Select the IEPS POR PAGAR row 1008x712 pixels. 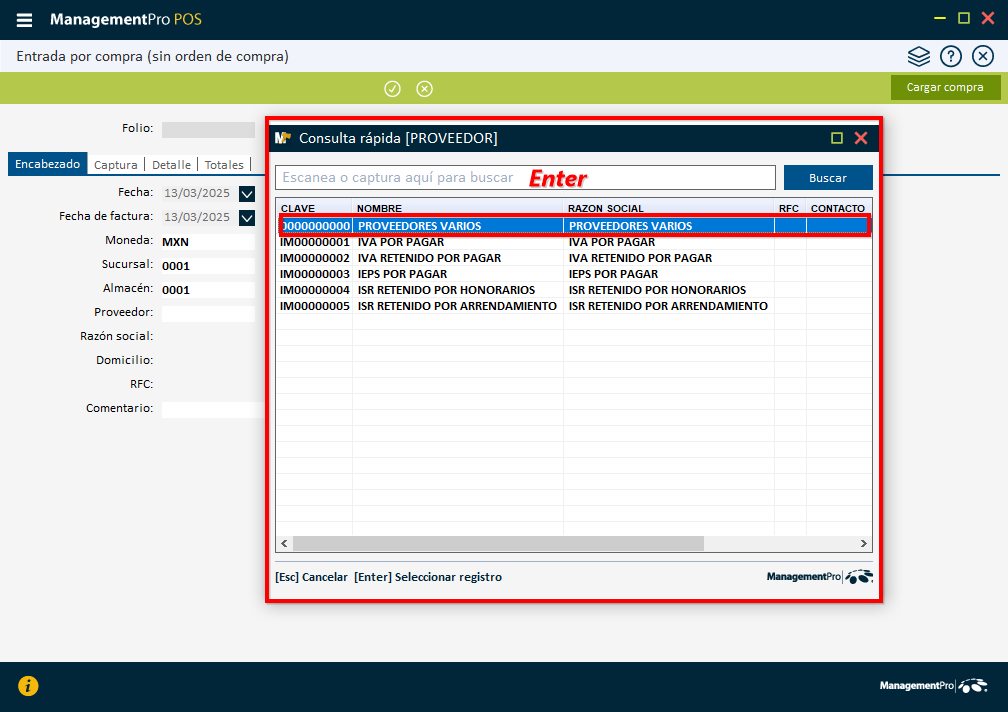[x=574, y=274]
